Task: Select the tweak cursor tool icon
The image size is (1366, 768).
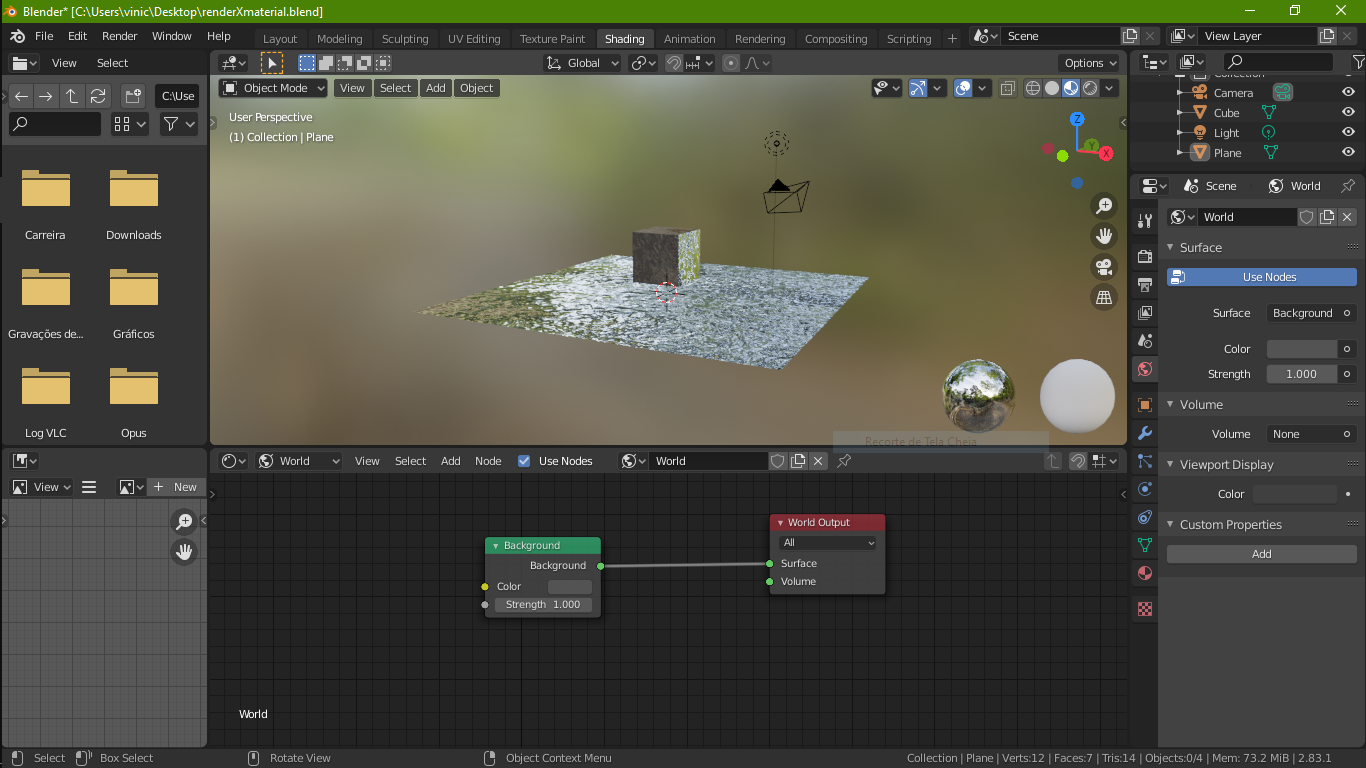Action: (272, 63)
